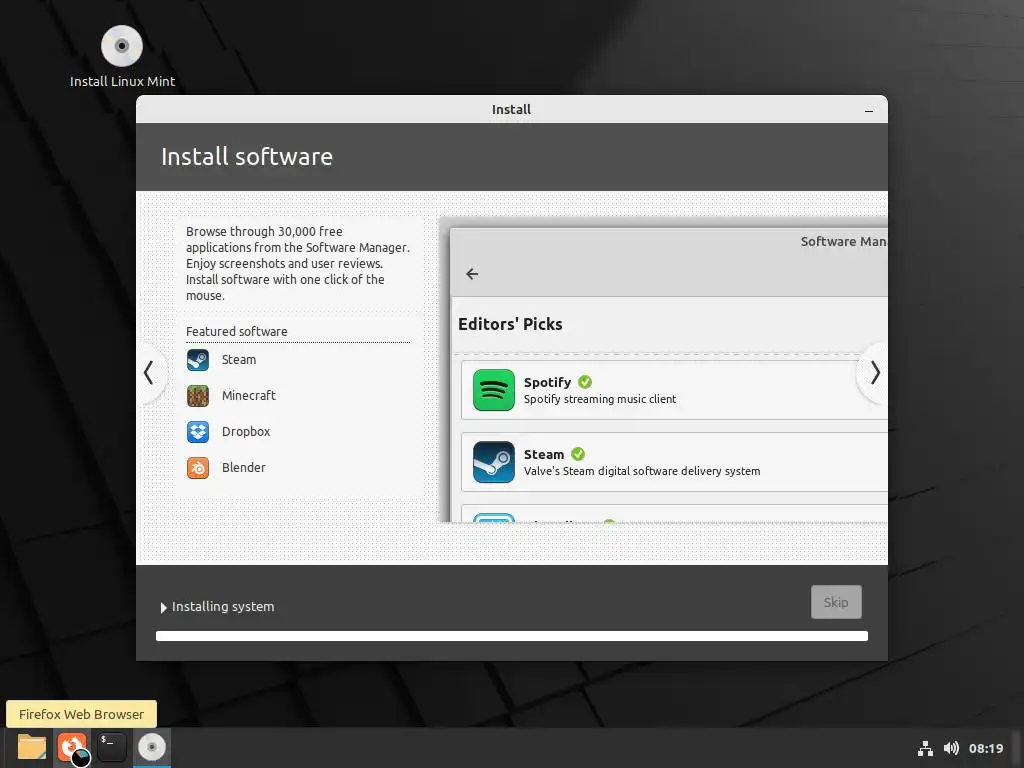The height and width of the screenshot is (768, 1024).
Task: Click the Software Manager title in preview
Action: coord(844,242)
